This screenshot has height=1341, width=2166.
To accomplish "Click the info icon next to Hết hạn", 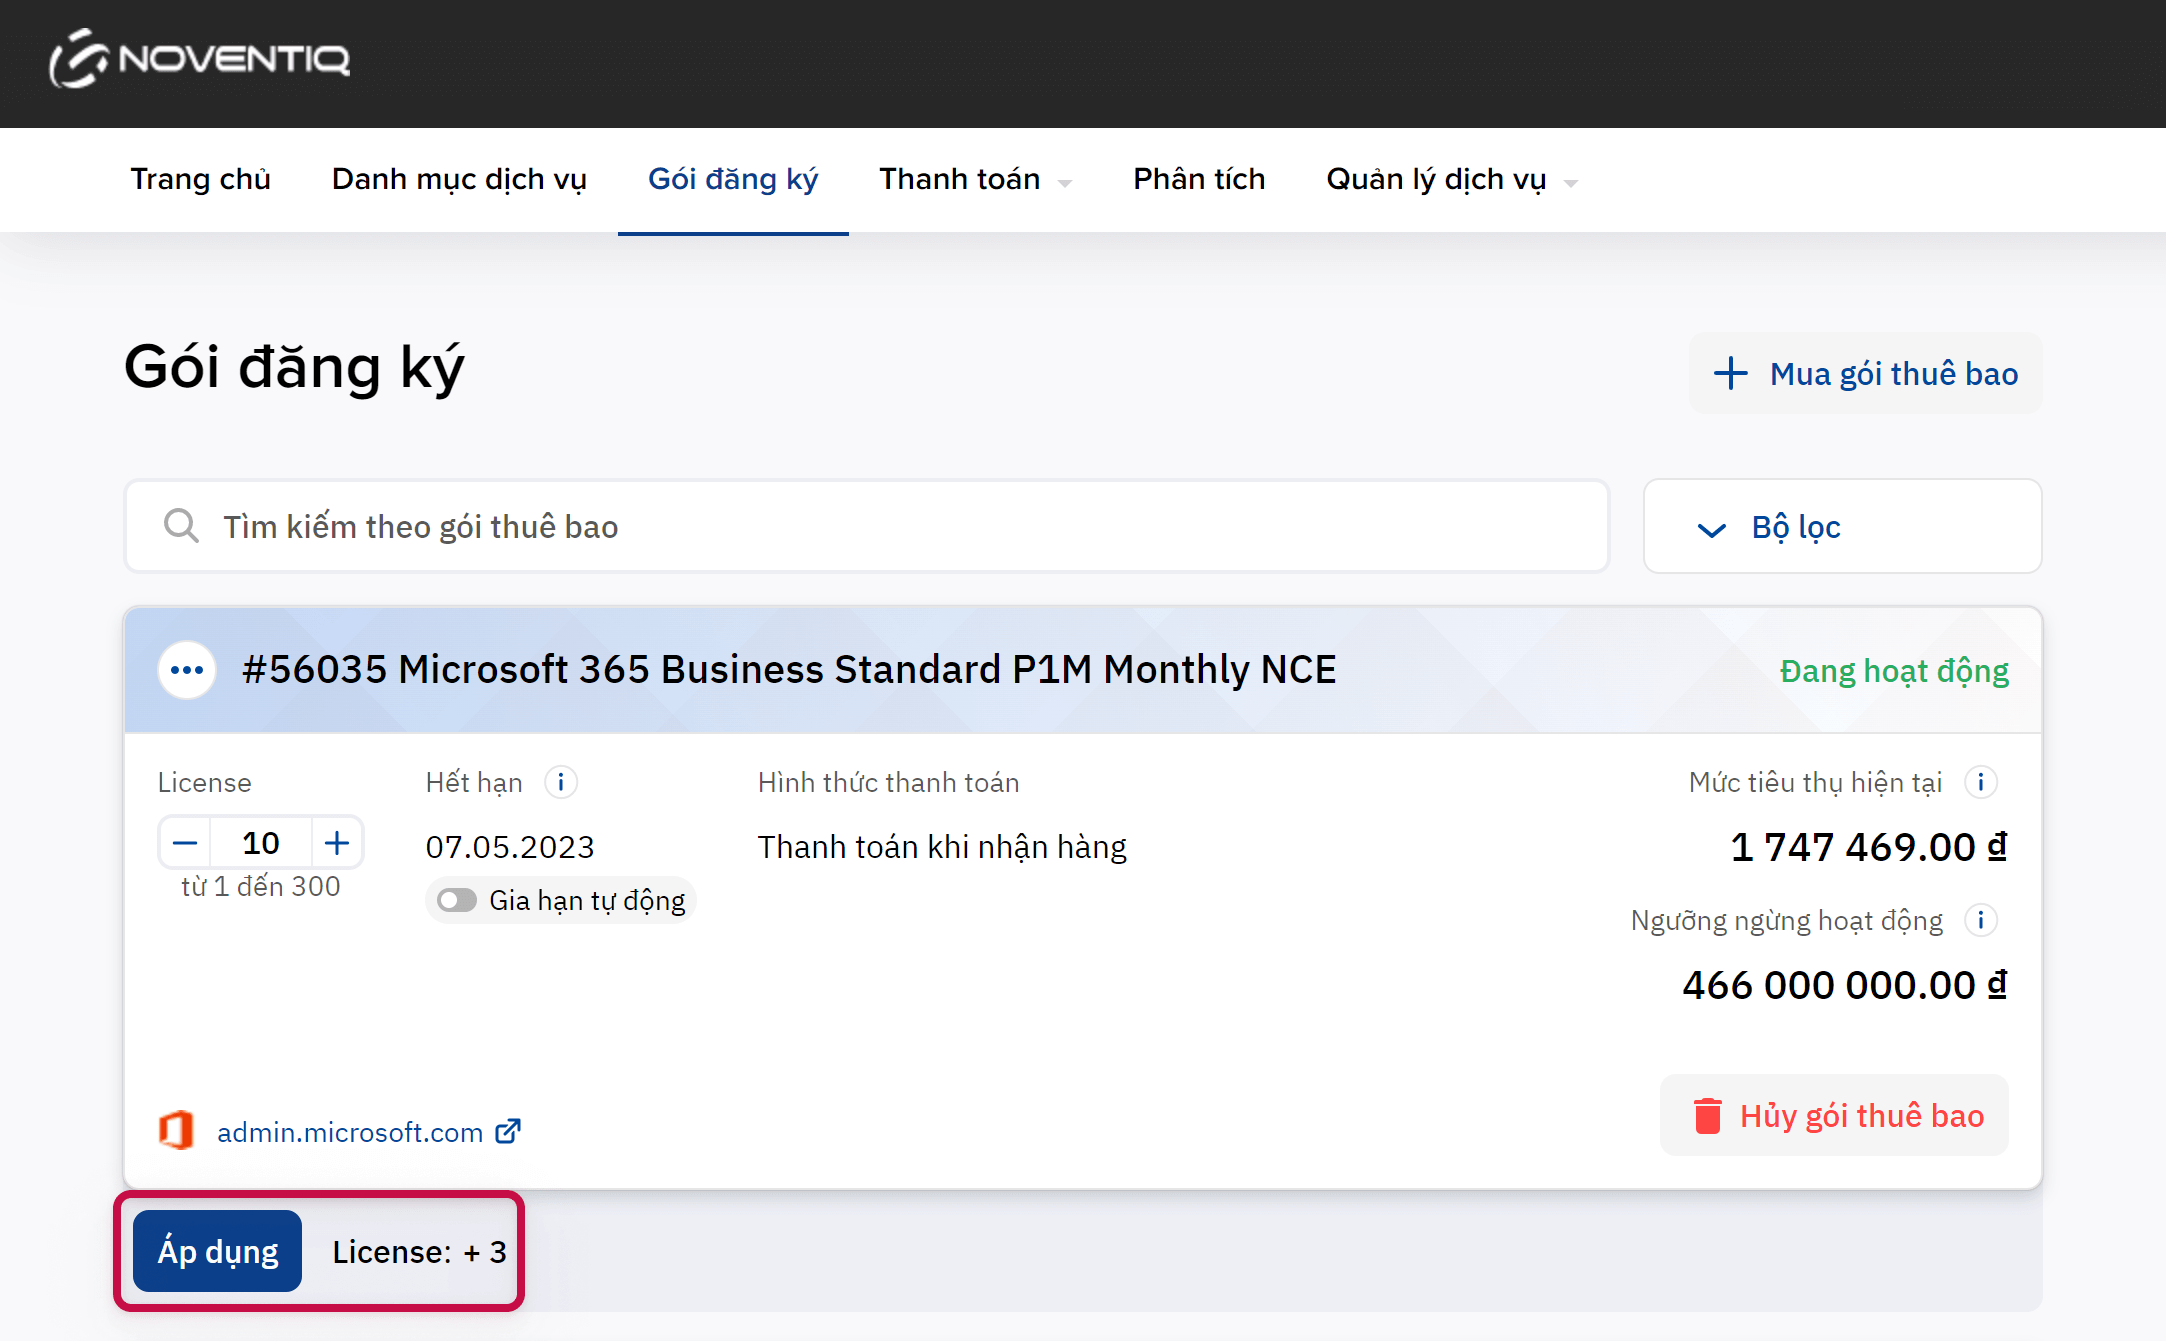I will pyautogui.click(x=561, y=782).
